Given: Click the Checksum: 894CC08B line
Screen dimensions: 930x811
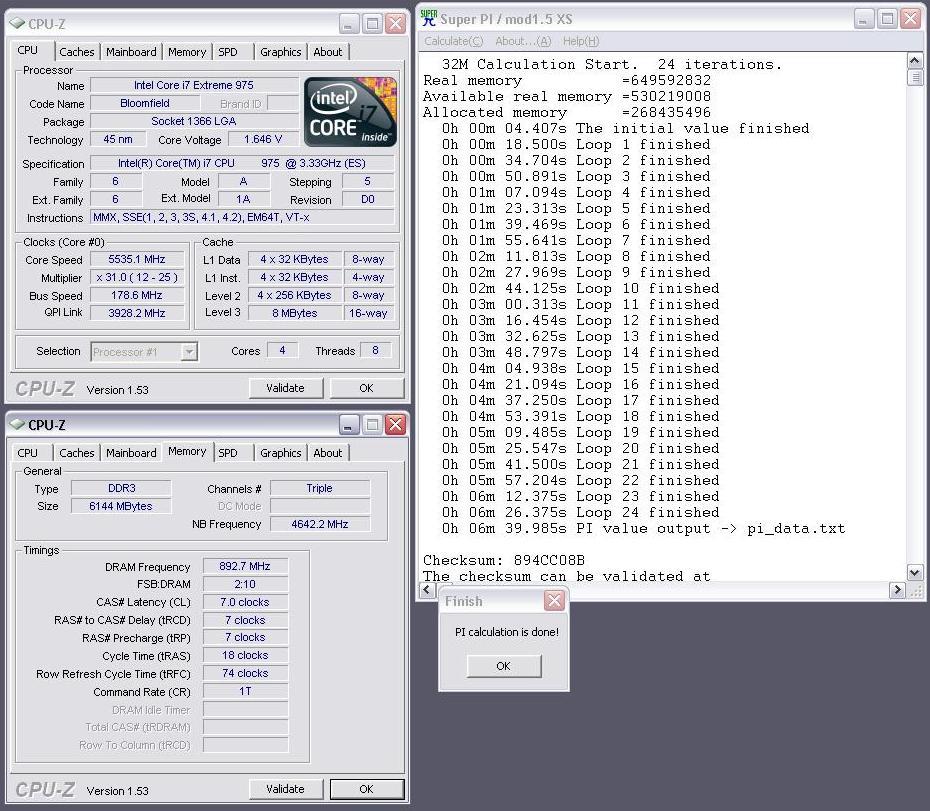Looking at the screenshot, I should click(x=504, y=560).
